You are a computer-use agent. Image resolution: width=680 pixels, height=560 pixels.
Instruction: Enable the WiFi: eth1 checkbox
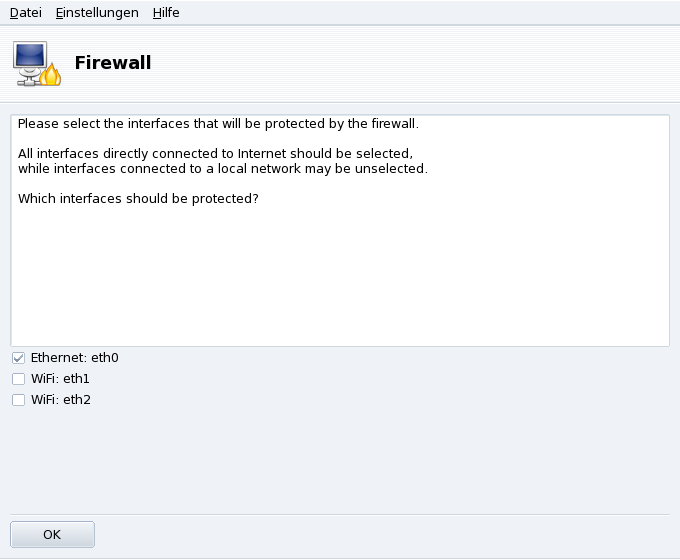(18, 379)
